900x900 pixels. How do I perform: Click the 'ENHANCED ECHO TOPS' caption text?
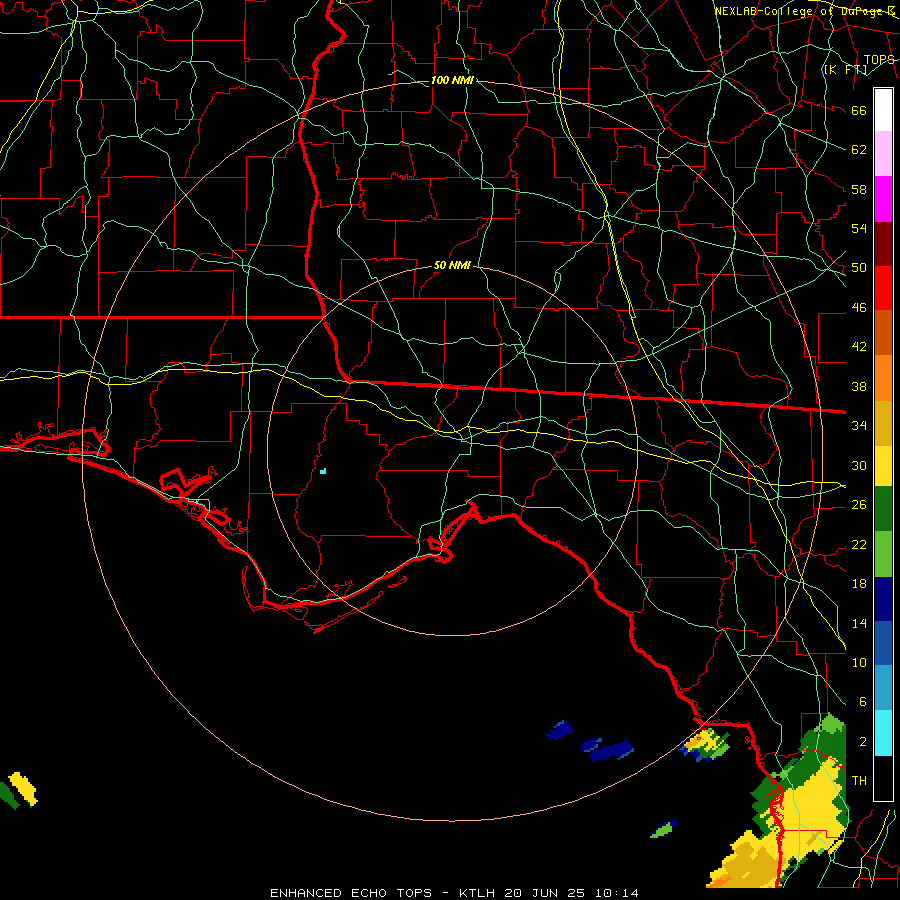point(351,893)
